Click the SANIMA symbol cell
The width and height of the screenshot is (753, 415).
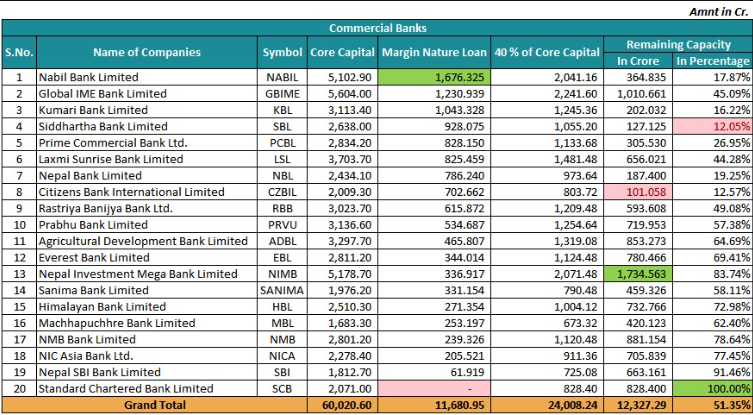click(282, 289)
